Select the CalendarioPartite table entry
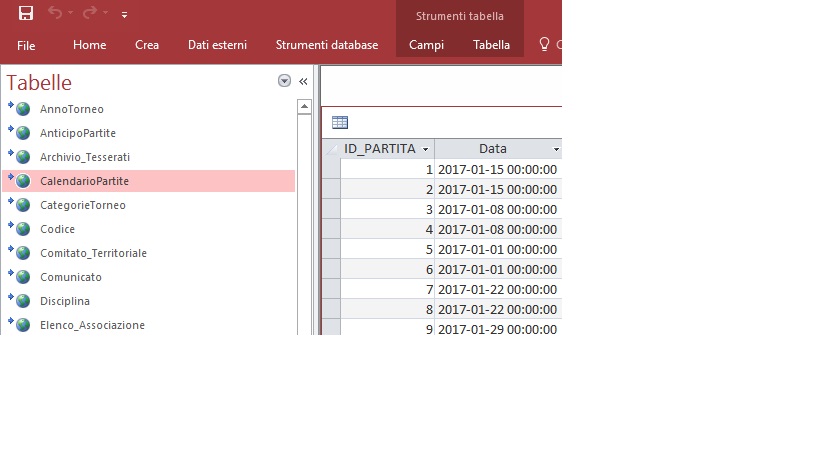The image size is (819, 460). (149, 181)
